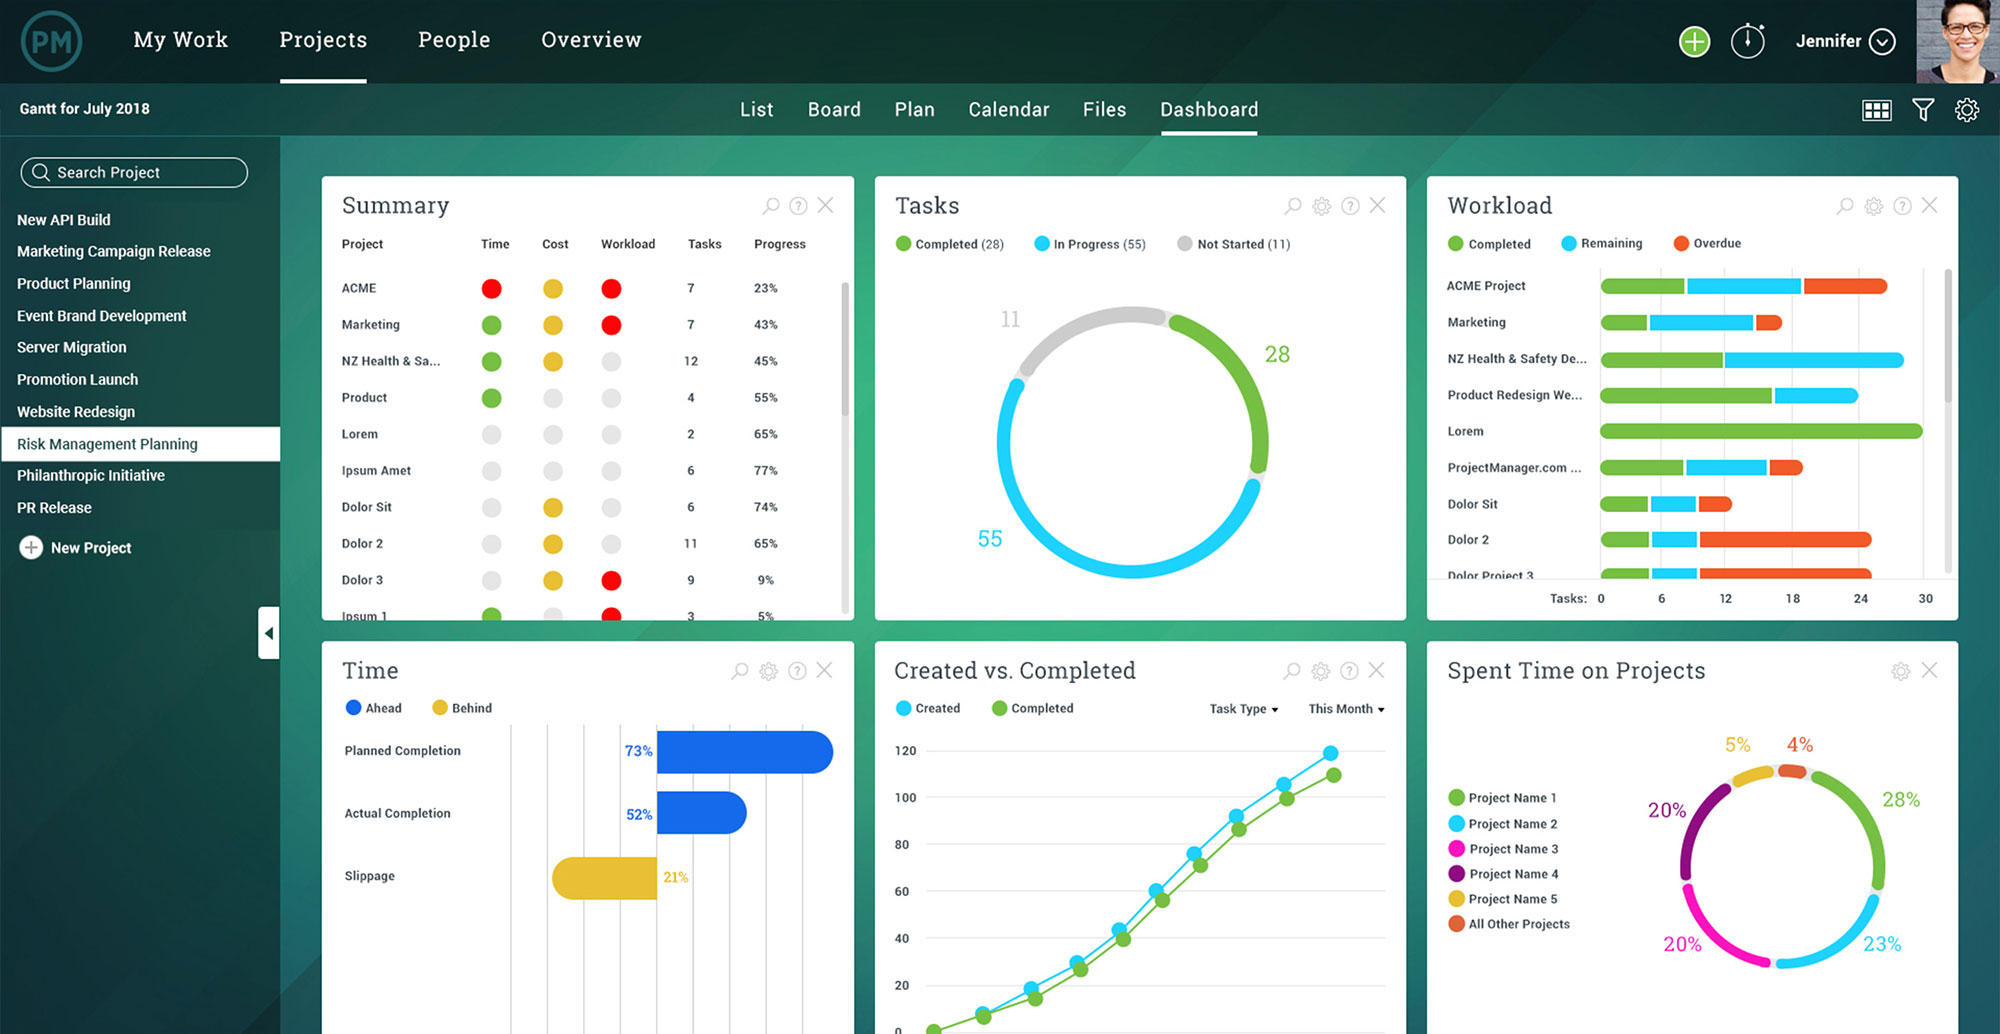Click the filter funnel icon
The width and height of the screenshot is (2000, 1034).
pyautogui.click(x=1922, y=110)
